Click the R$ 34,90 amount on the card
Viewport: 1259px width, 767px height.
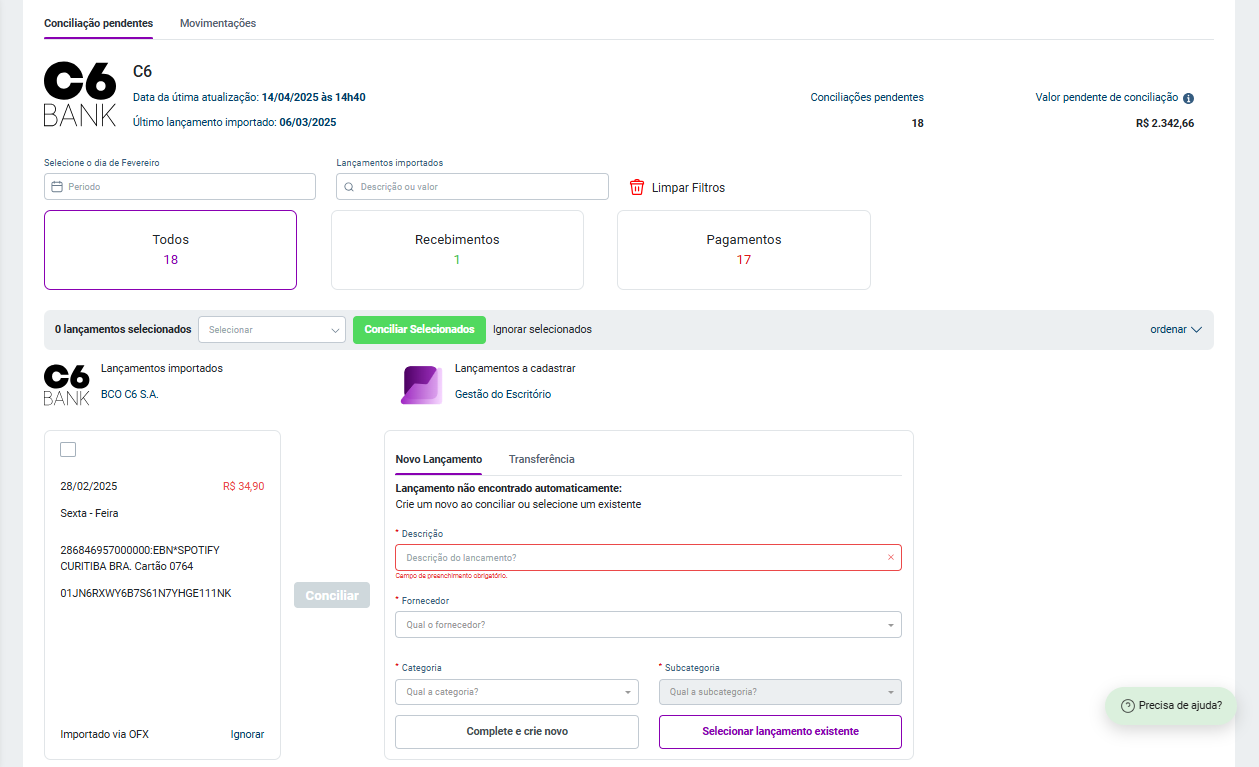coord(244,487)
